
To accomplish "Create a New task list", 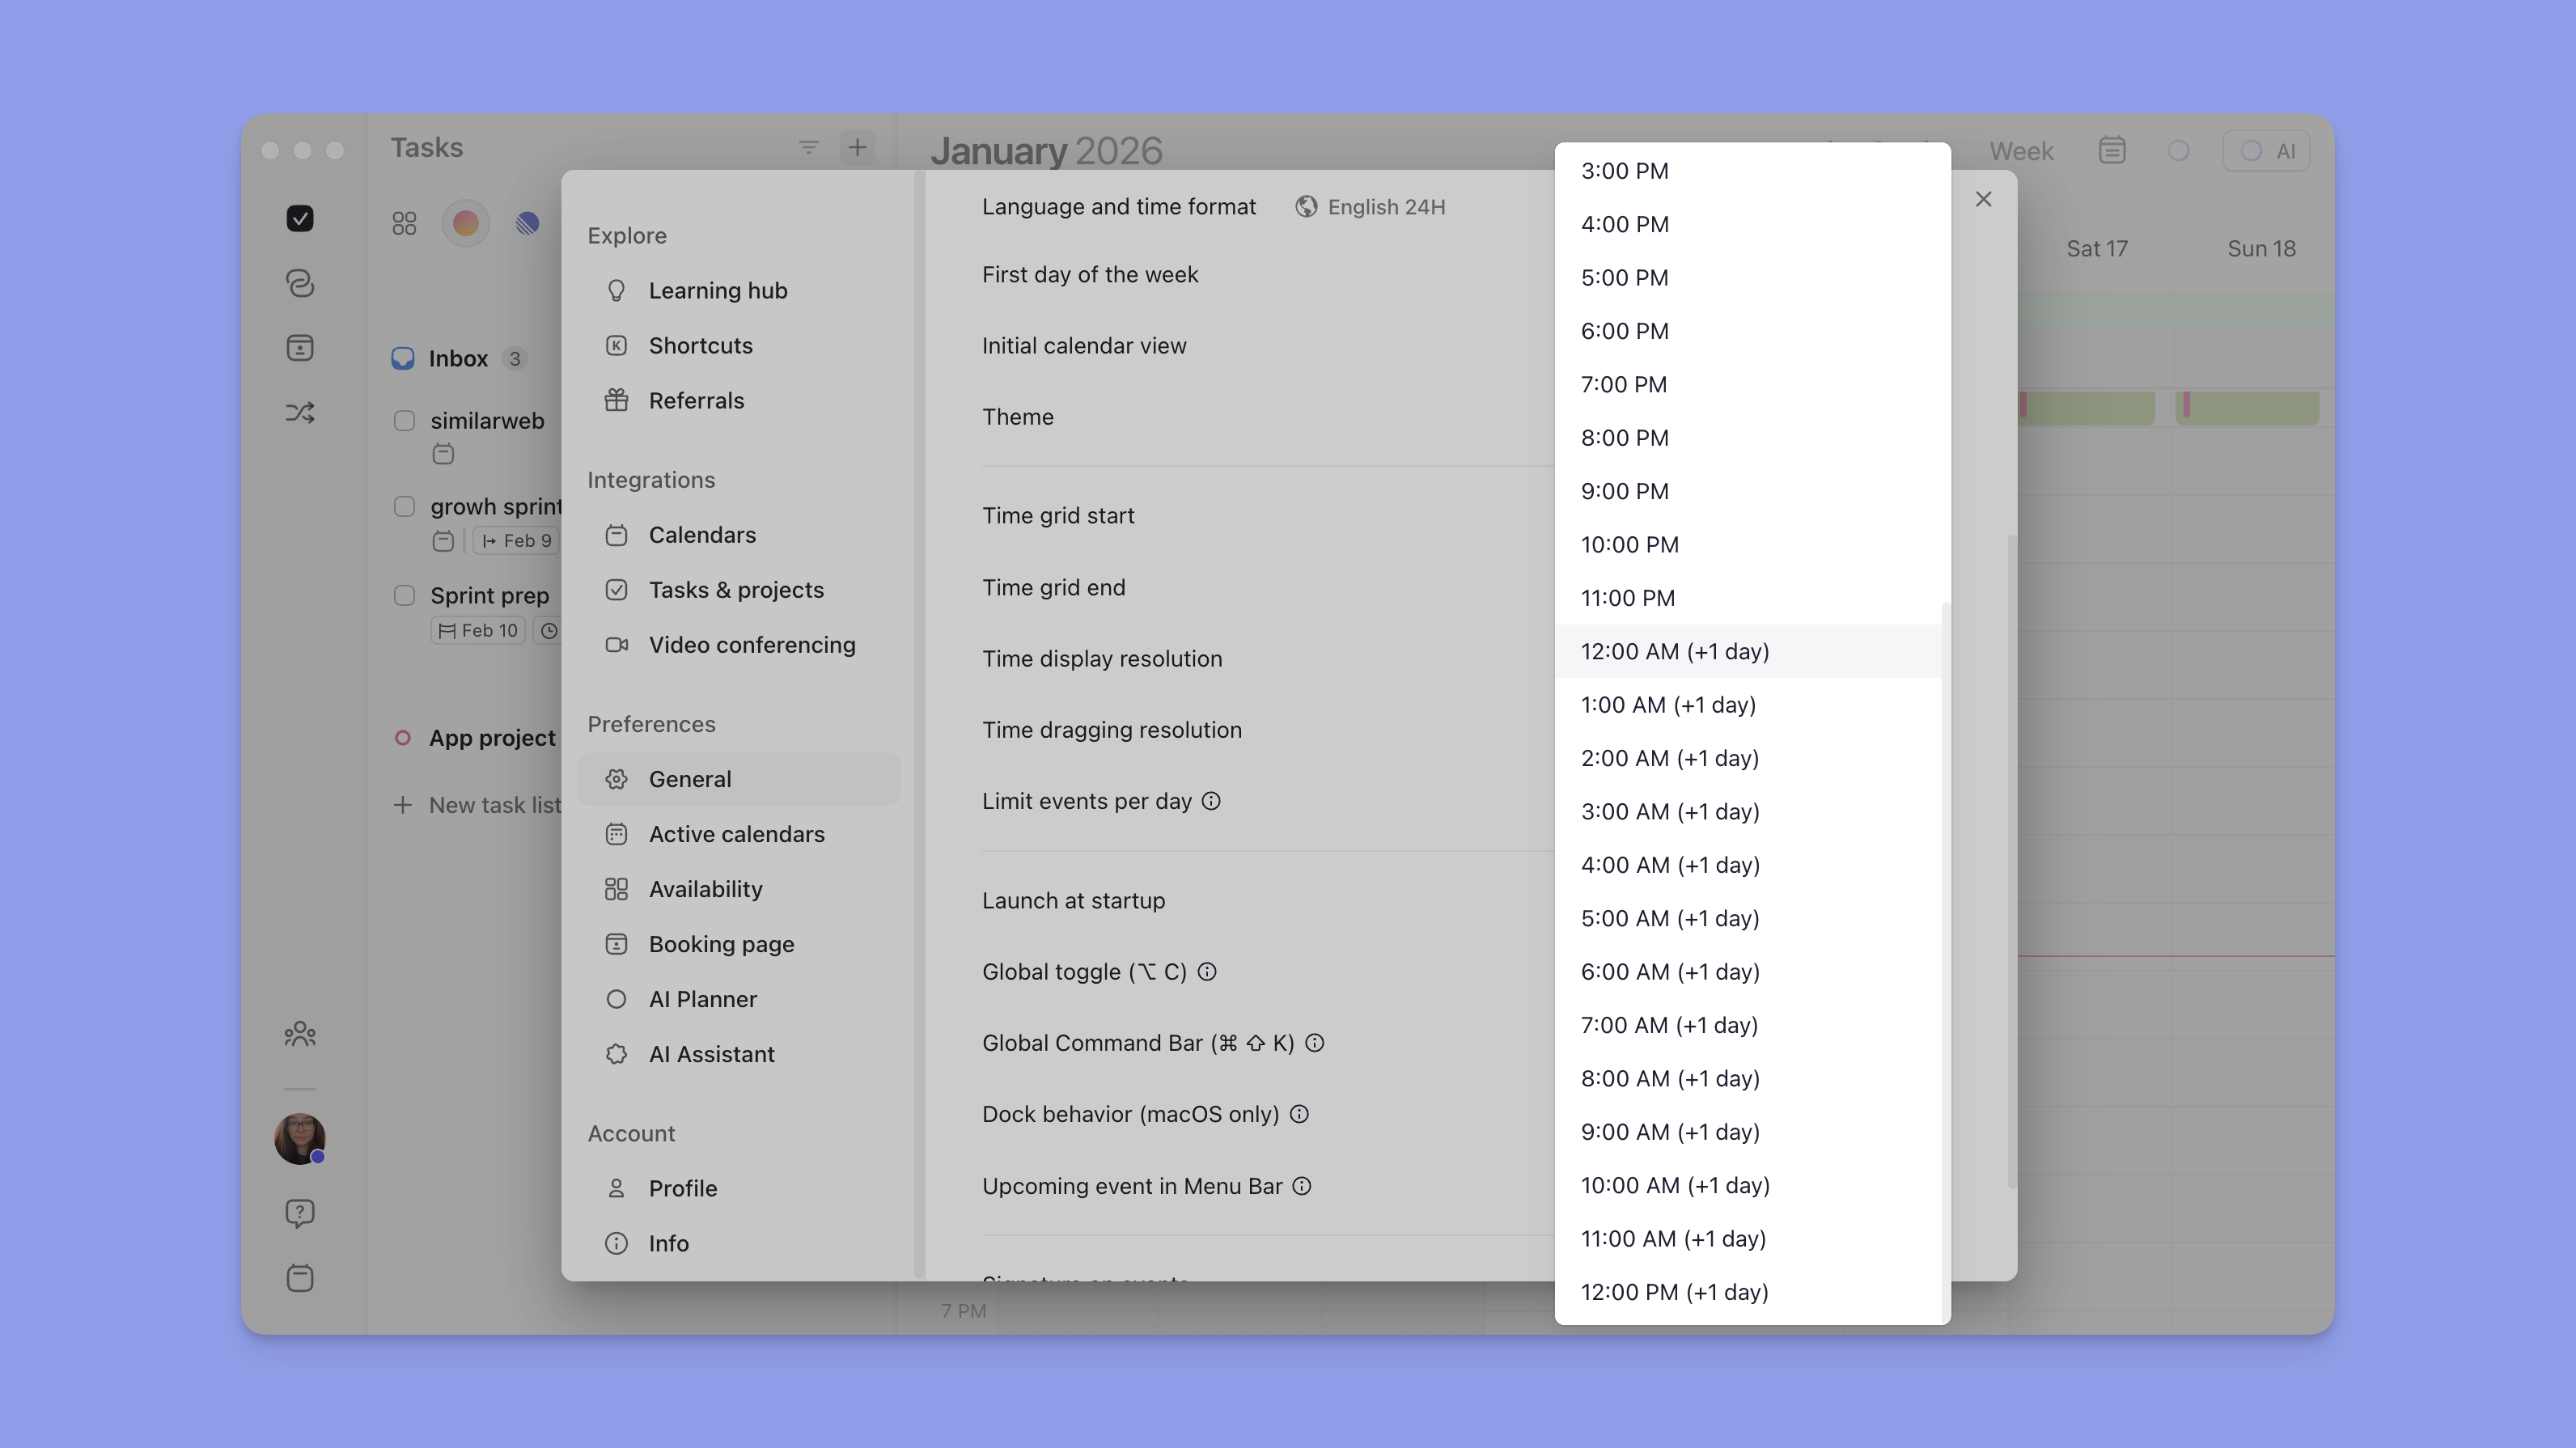I will [478, 805].
